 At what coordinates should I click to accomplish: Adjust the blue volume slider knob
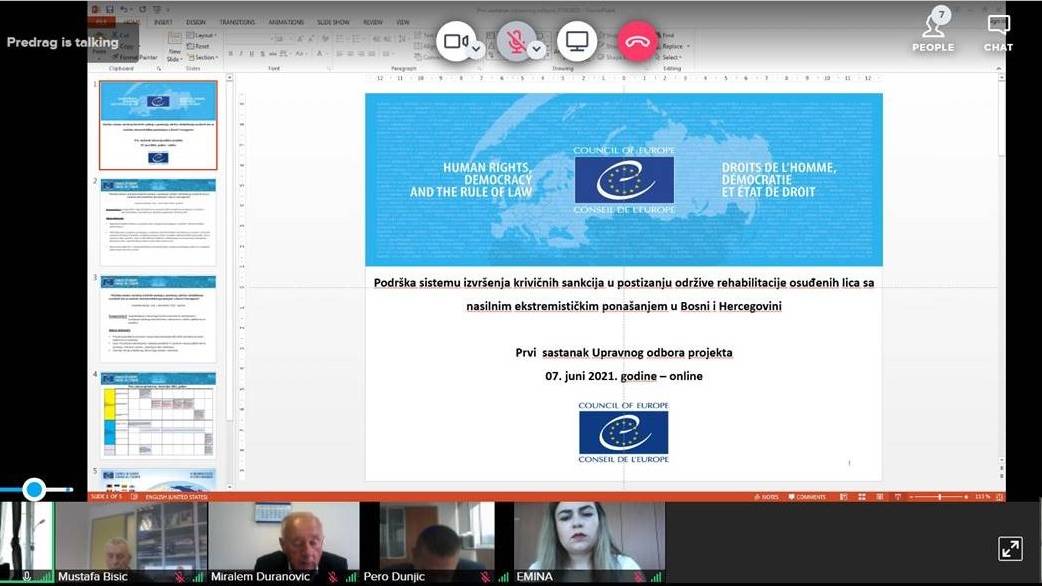tap(34, 490)
